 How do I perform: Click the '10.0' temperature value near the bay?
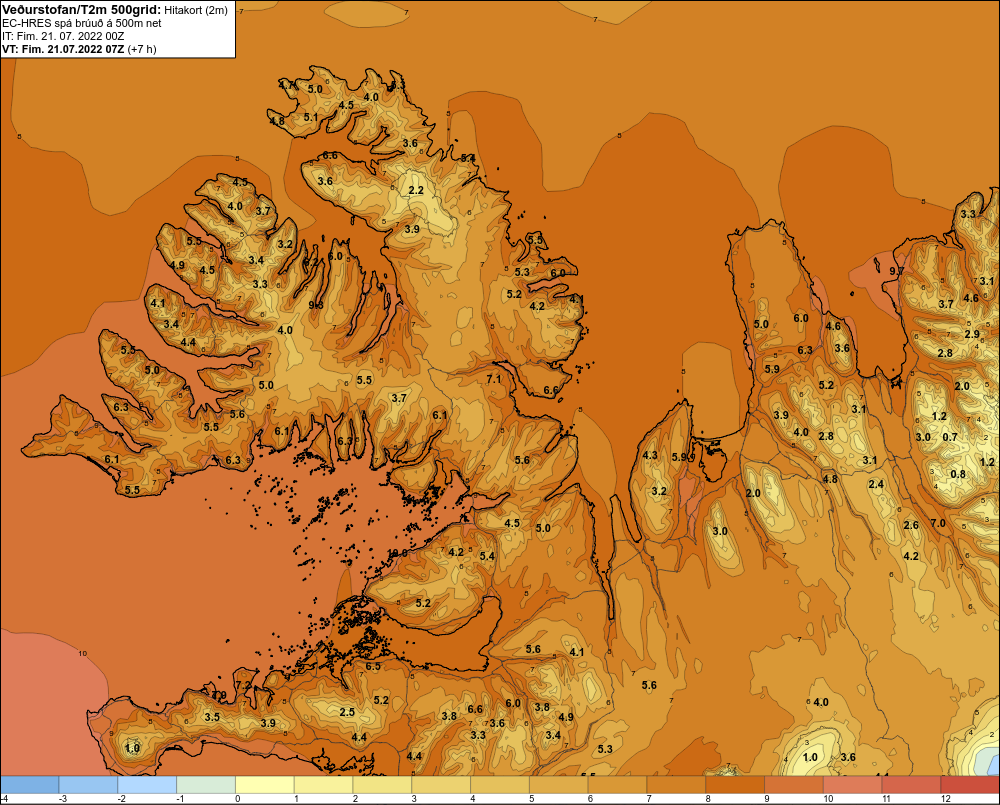397,553
